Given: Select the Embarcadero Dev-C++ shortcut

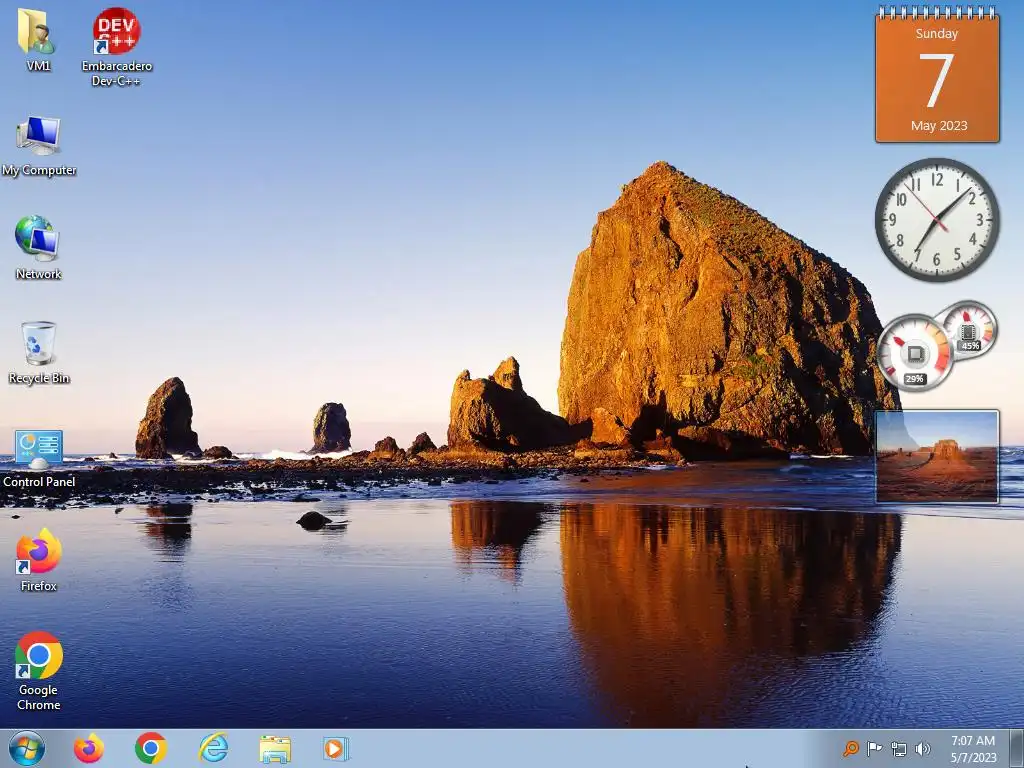Looking at the screenshot, I should point(116,46).
